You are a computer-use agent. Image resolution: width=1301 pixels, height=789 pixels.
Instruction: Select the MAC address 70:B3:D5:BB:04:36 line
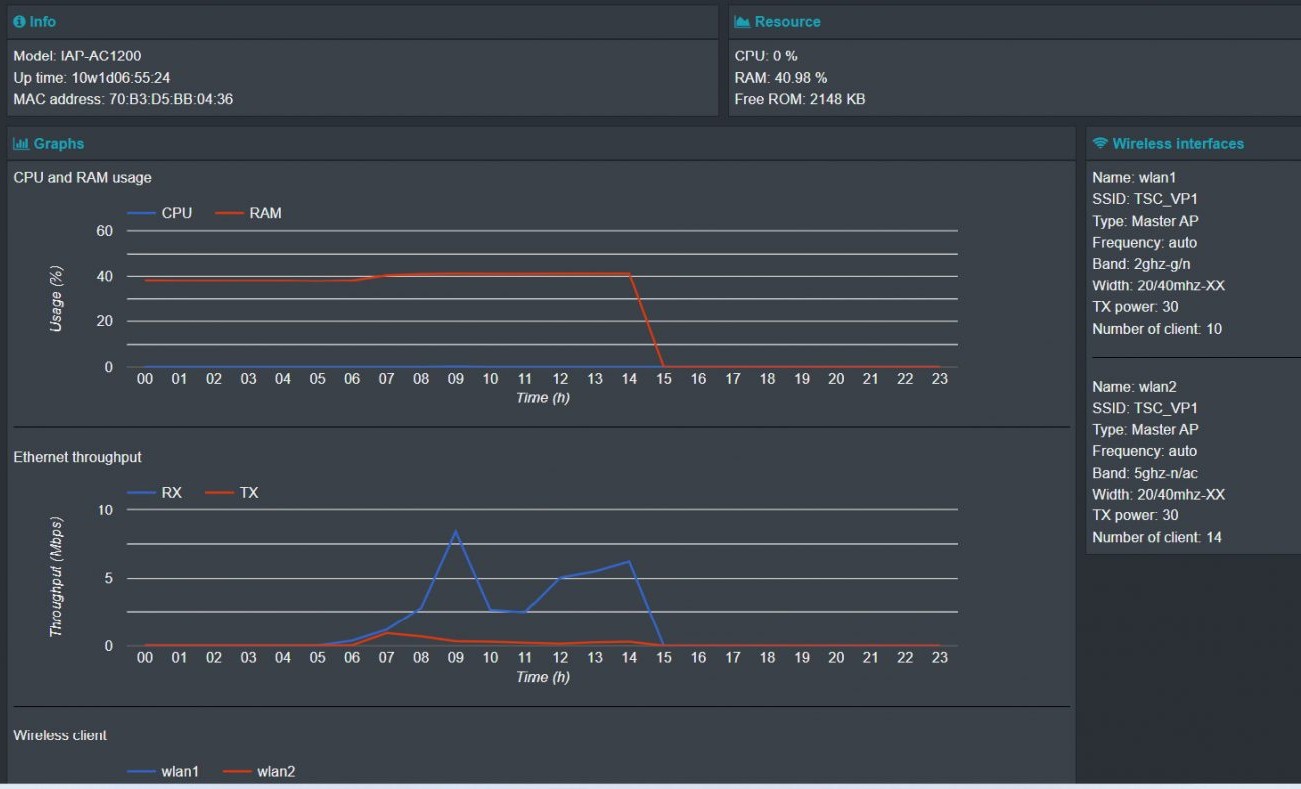pyautogui.click(x=123, y=100)
